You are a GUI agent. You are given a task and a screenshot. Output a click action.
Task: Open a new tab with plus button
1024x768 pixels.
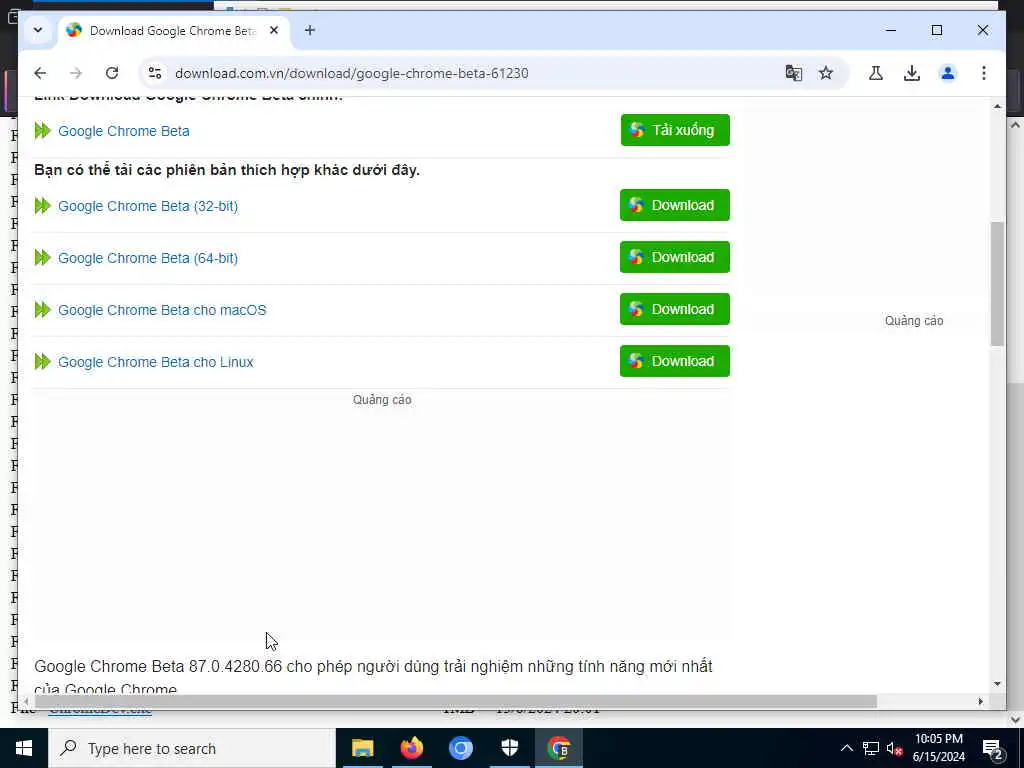[310, 30]
